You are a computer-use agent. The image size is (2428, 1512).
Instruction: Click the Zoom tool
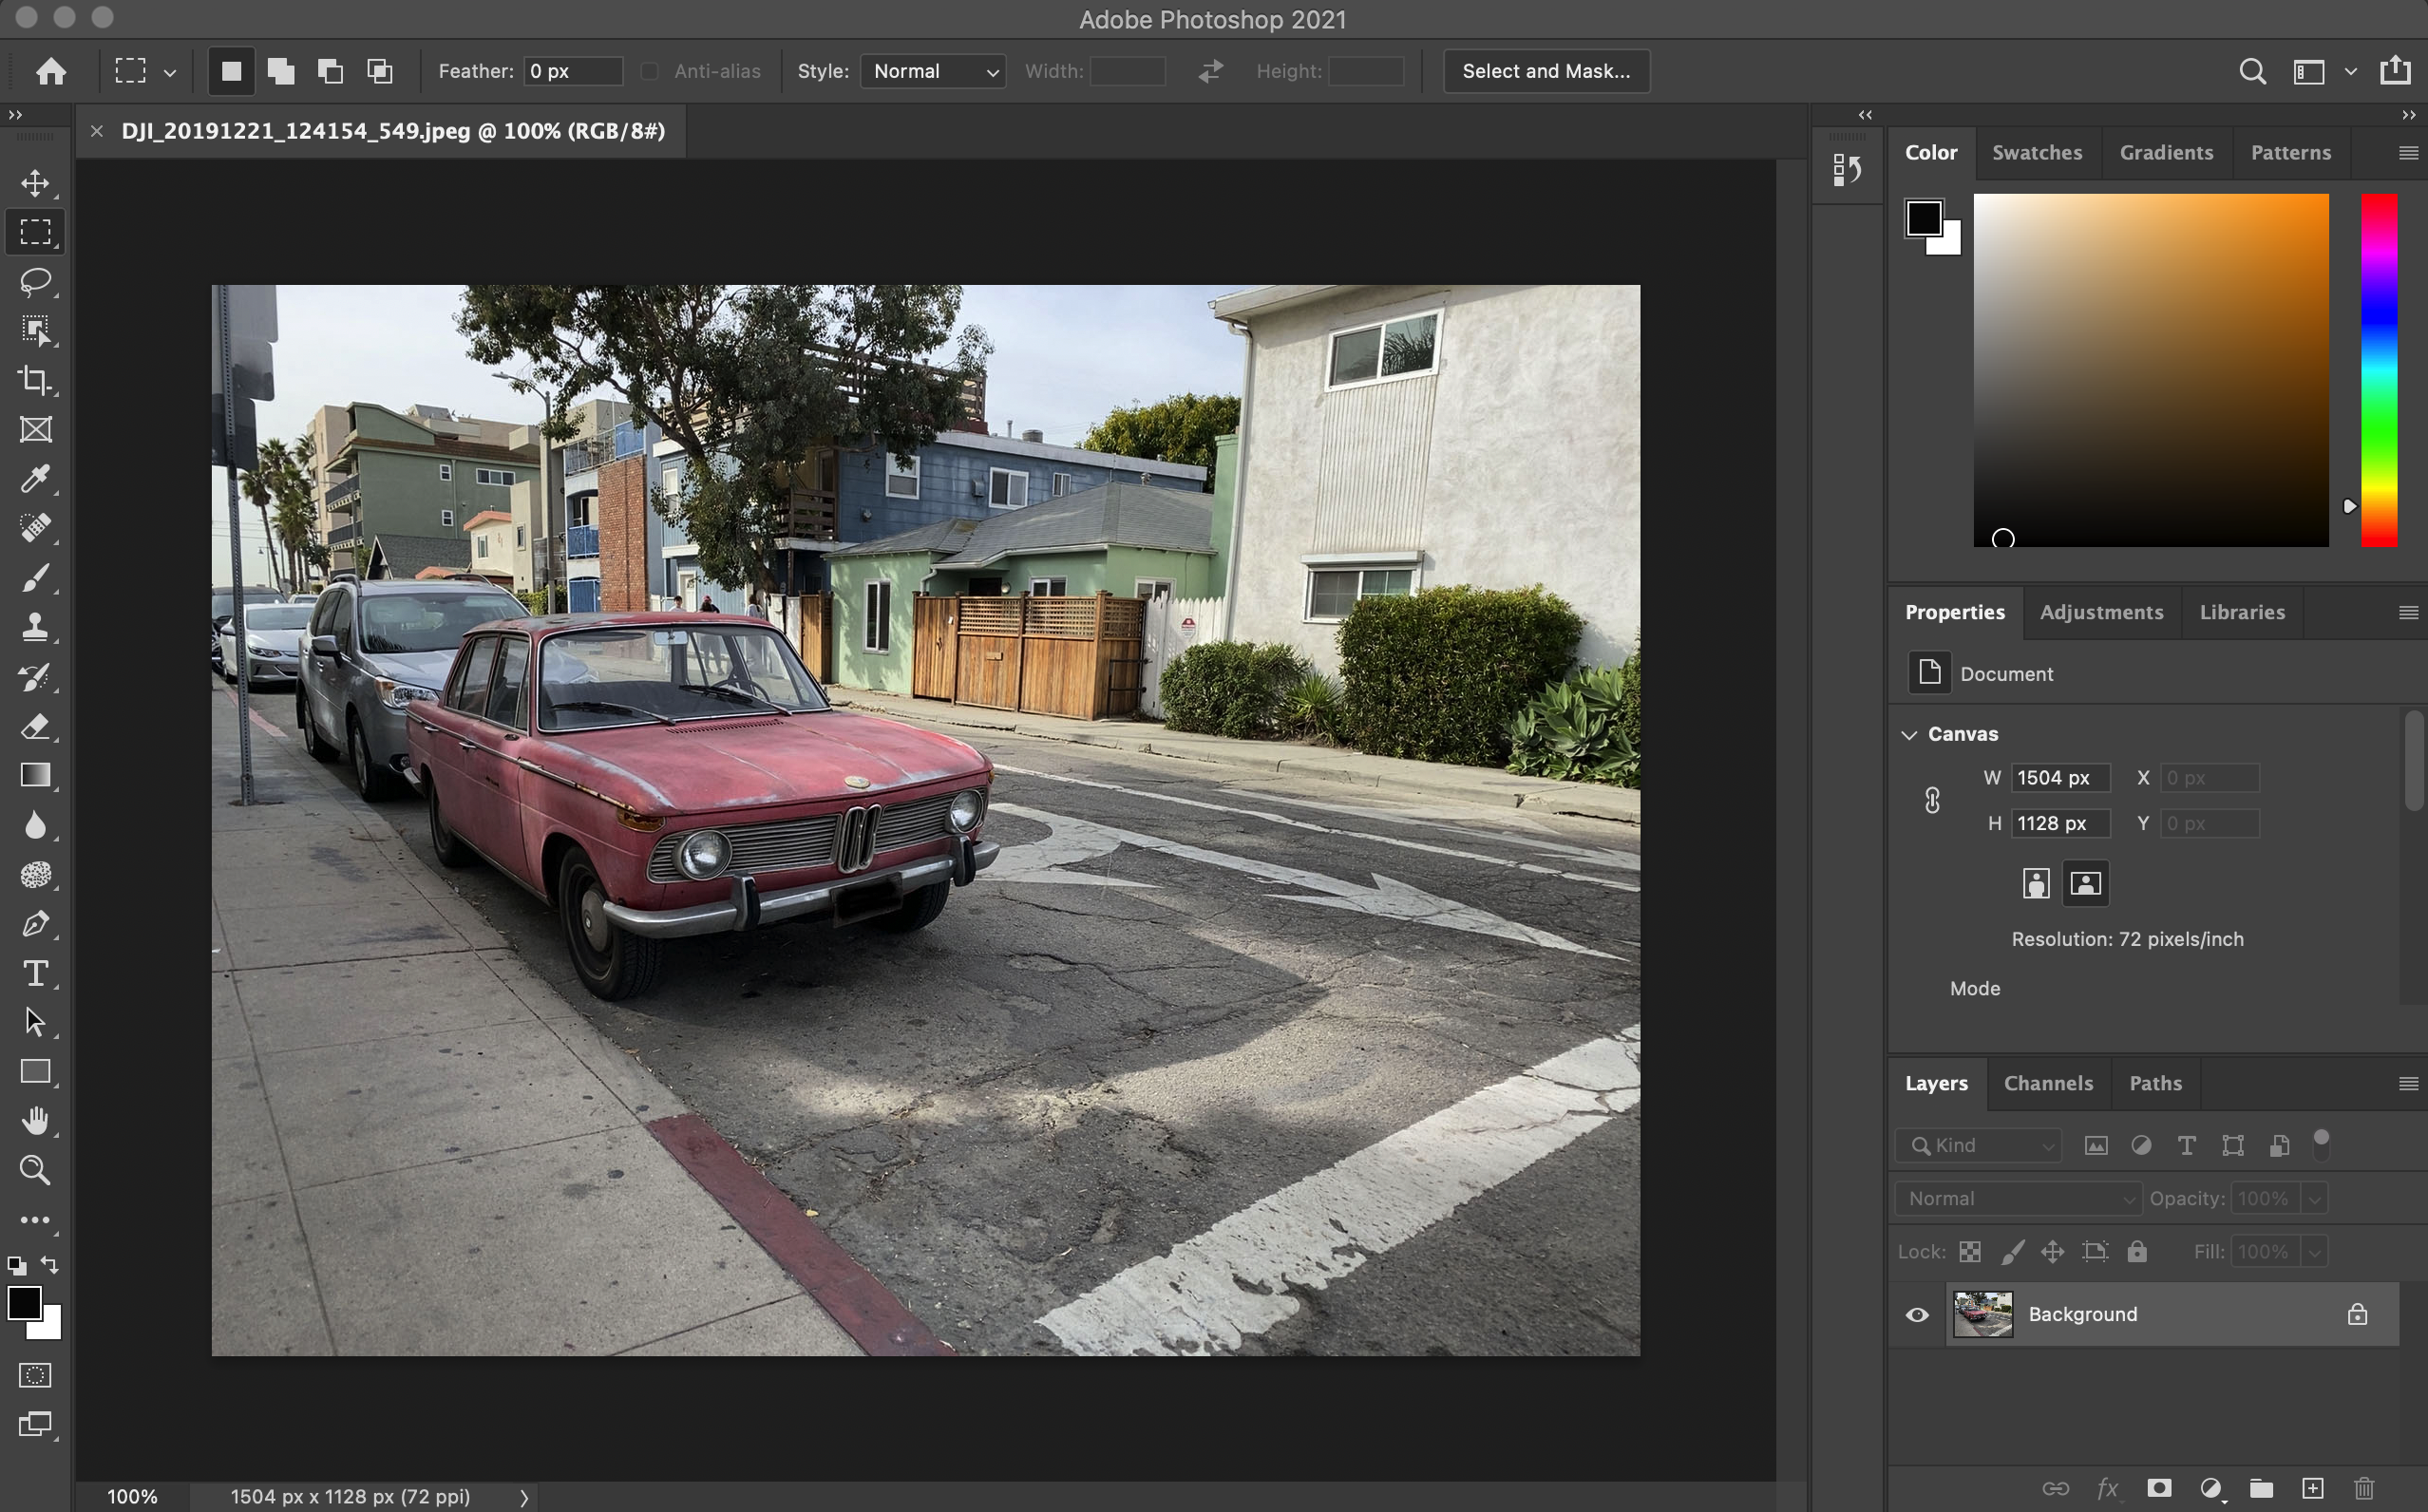tap(35, 1170)
